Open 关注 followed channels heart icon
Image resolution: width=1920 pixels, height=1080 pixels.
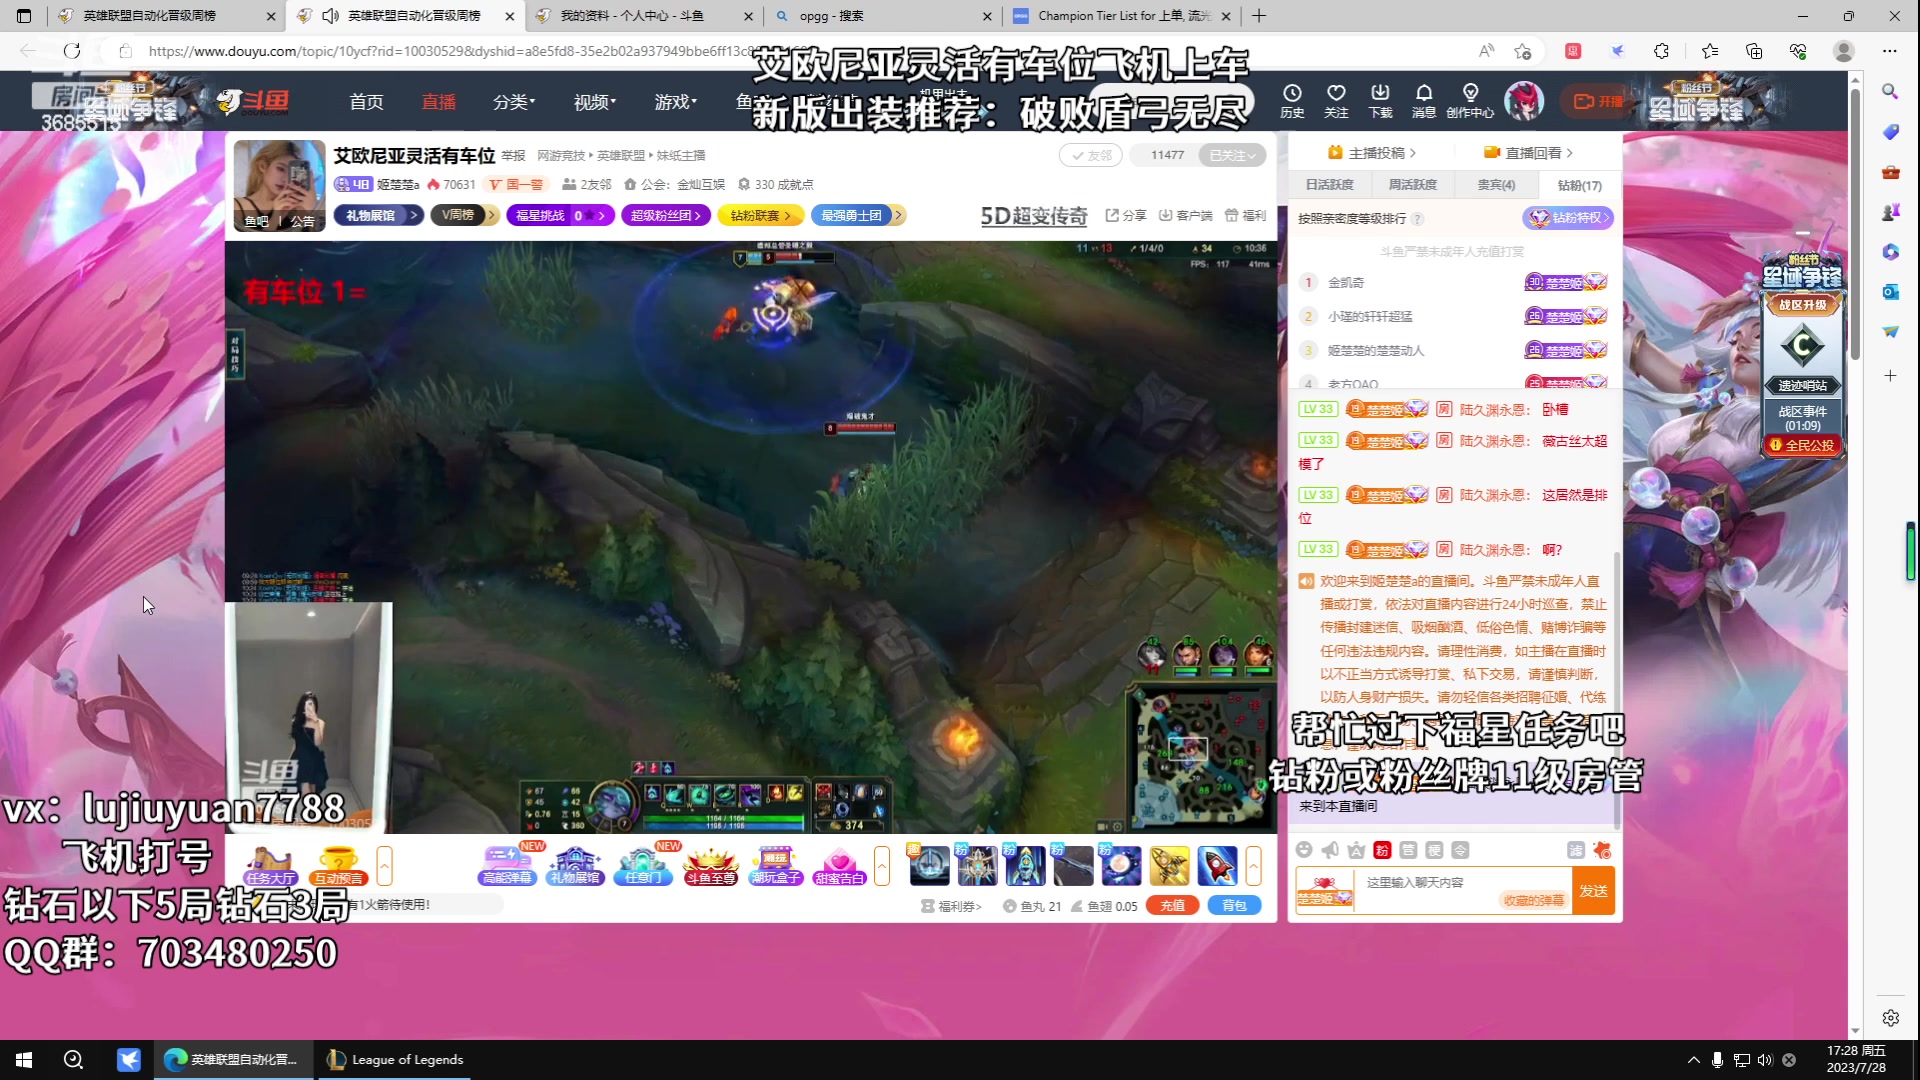pyautogui.click(x=1336, y=101)
